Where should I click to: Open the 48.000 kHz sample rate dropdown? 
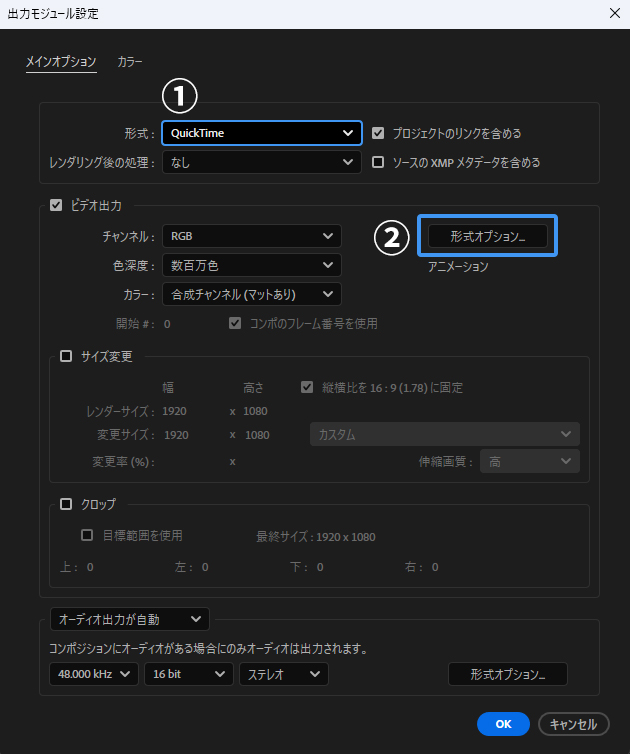[95, 675]
